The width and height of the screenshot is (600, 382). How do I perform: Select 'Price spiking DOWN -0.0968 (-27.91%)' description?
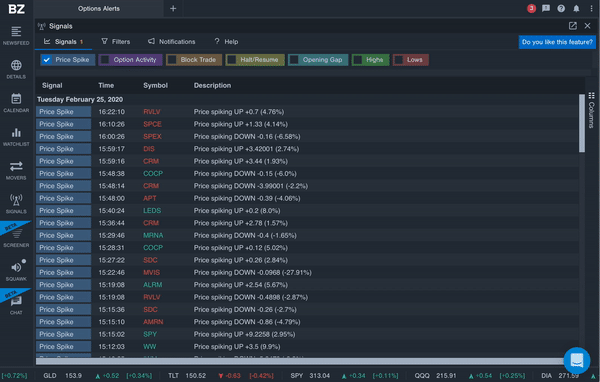pyautogui.click(x=253, y=273)
